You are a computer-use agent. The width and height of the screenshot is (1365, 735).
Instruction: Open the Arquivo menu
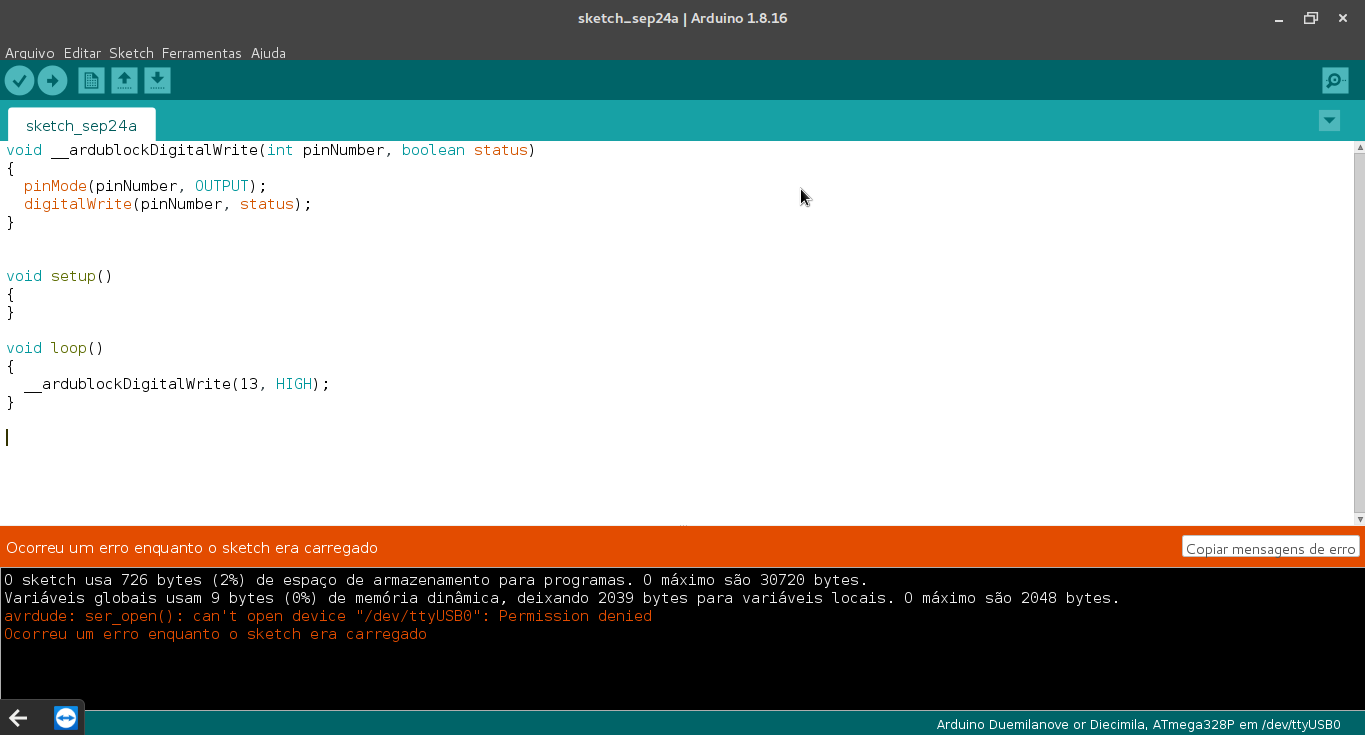30,53
